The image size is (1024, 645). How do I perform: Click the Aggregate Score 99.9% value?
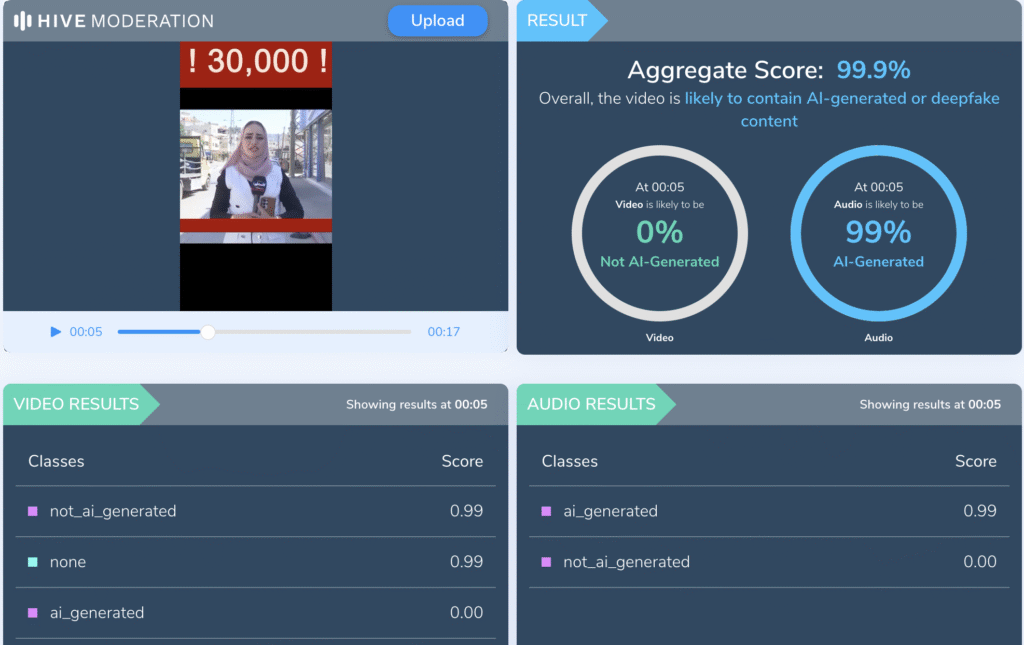[873, 70]
